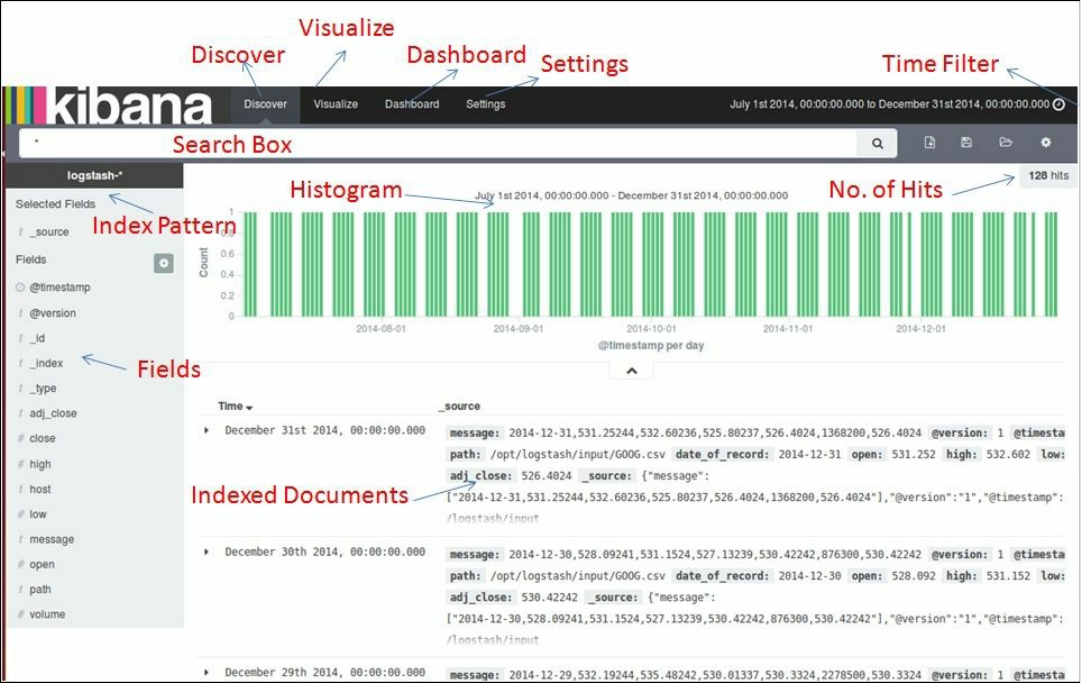Sort by the Time column header

coord(235,407)
